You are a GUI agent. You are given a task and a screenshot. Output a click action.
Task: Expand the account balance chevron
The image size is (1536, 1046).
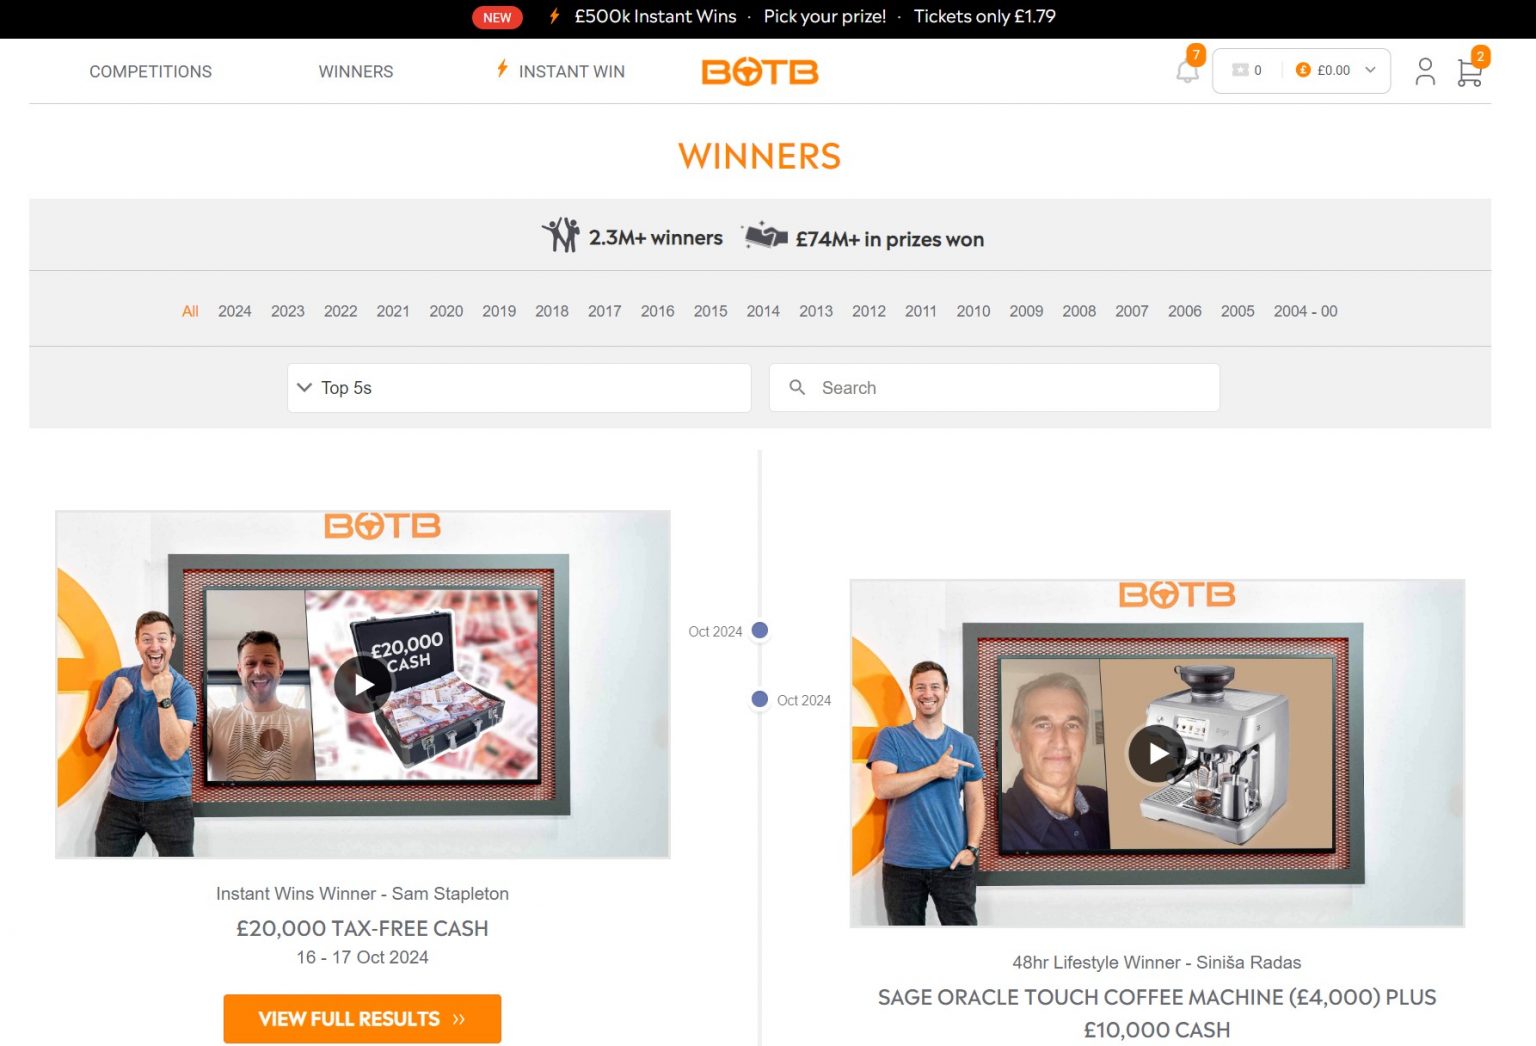coord(1370,70)
